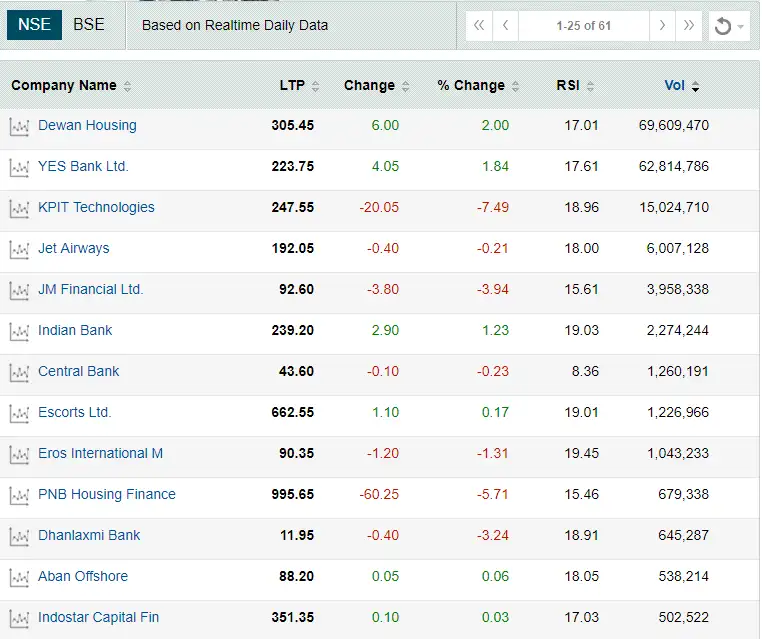This screenshot has width=762, height=639.
Task: Open chart icon for Jet Airways
Action: coord(19,250)
